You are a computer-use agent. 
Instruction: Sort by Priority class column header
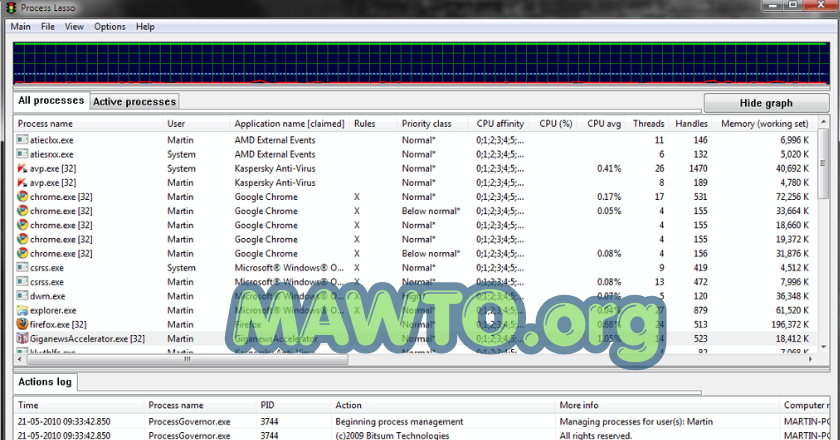pos(433,124)
